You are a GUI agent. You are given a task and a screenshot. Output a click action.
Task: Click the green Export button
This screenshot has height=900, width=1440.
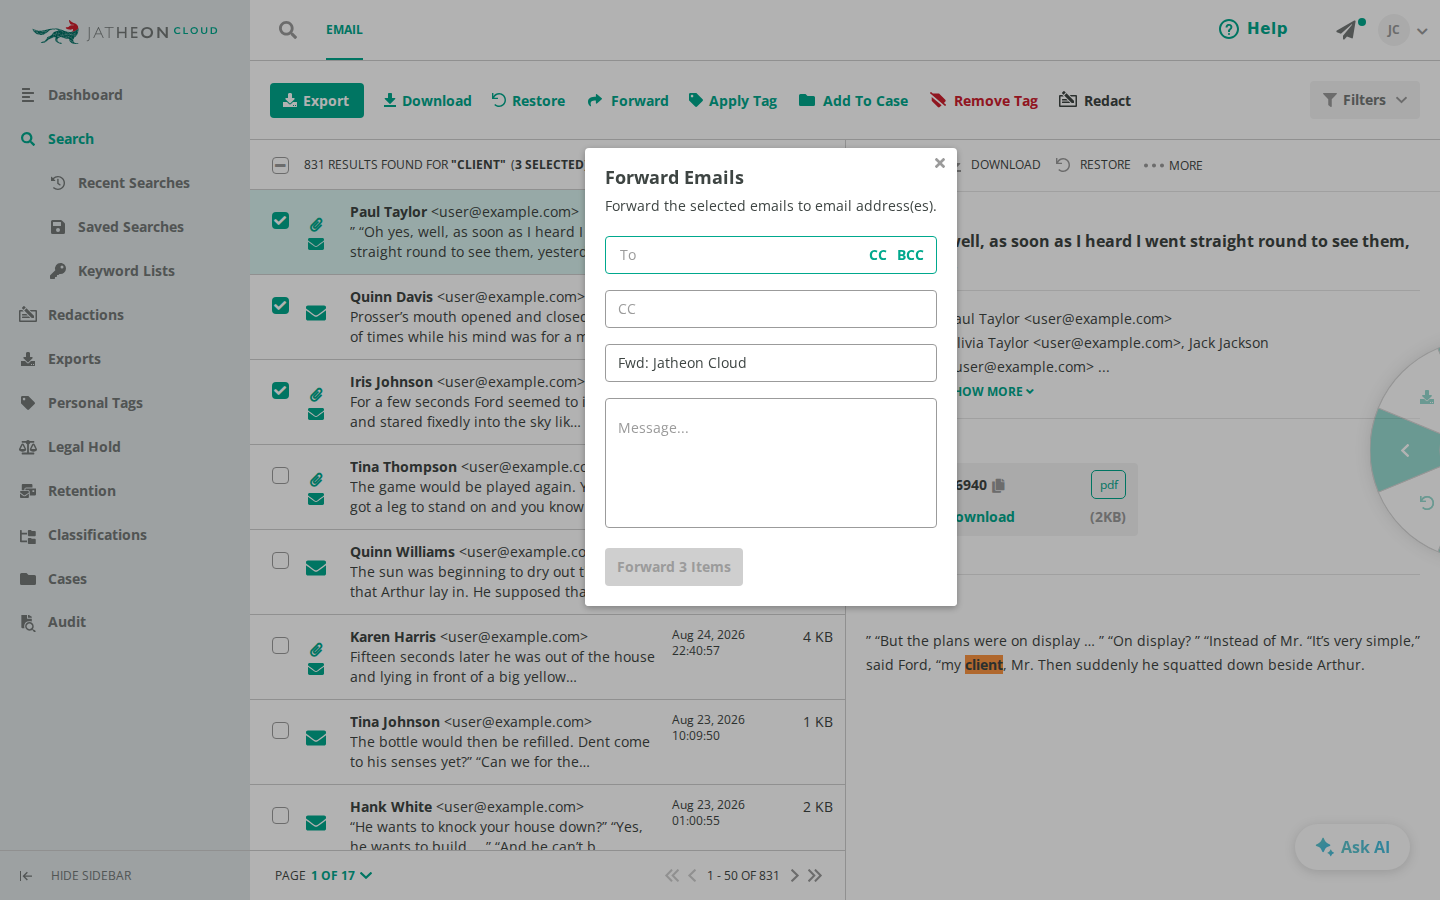pyautogui.click(x=317, y=100)
